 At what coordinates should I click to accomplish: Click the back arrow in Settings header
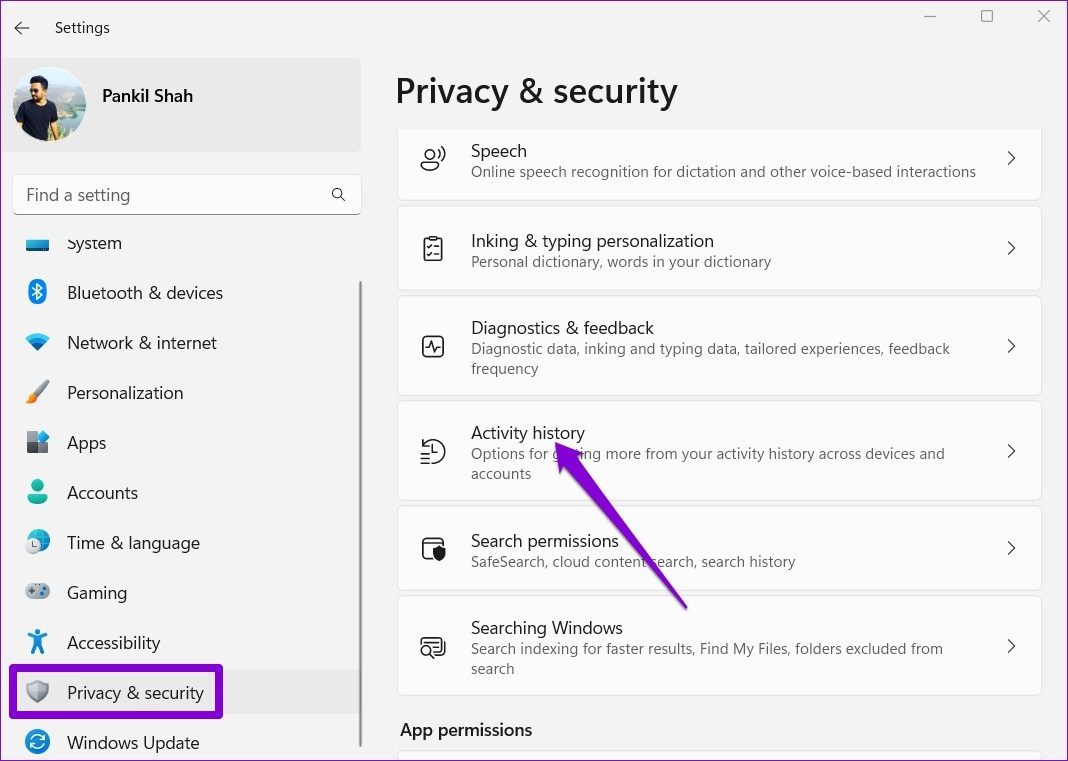[x=22, y=28]
